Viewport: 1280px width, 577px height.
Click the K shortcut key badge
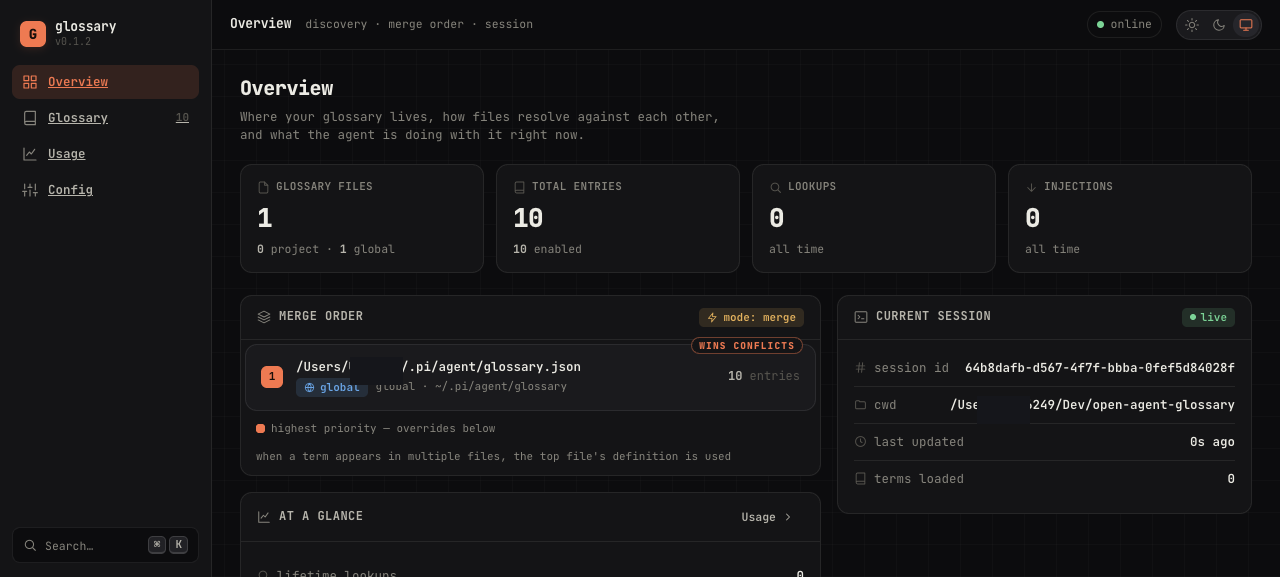pos(179,545)
